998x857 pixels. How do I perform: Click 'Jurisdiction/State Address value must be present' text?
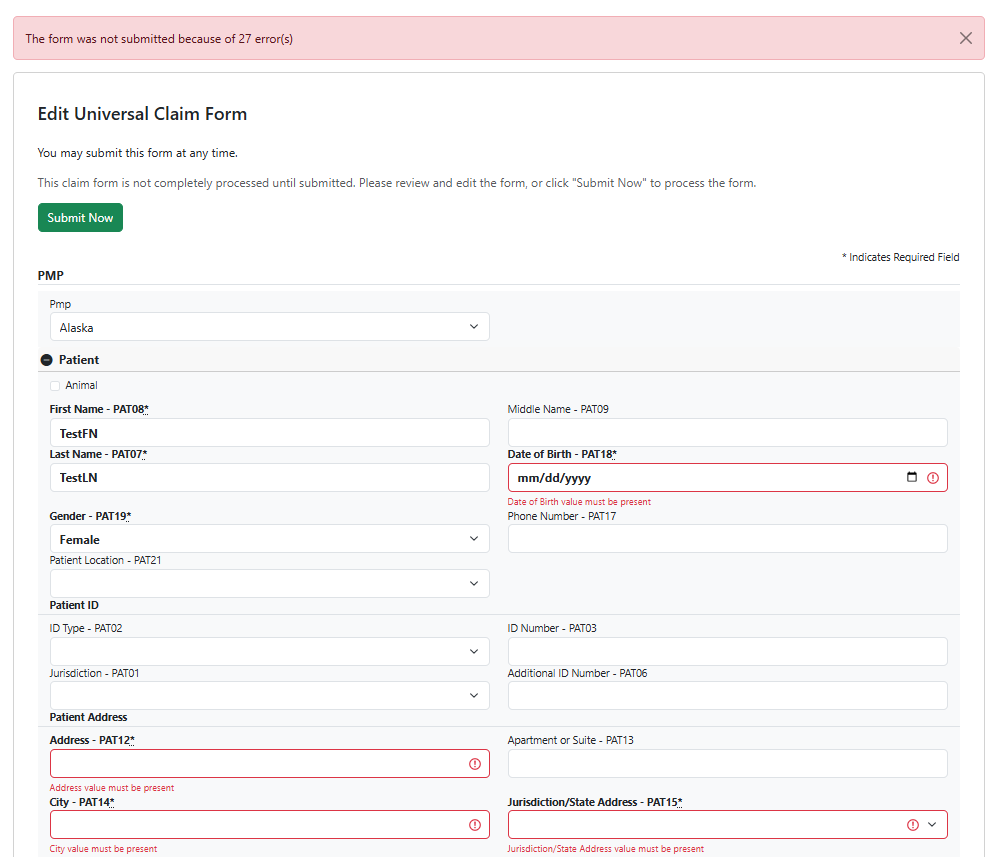(x=605, y=849)
